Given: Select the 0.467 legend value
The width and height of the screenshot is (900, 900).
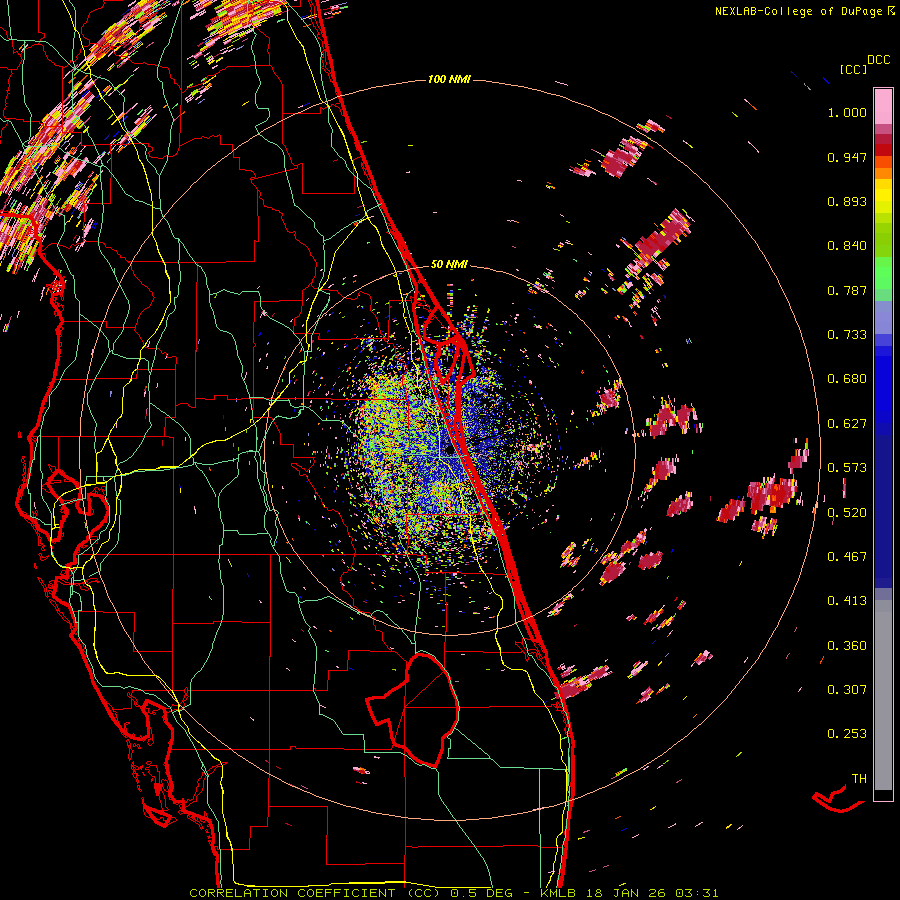Looking at the screenshot, I should click(847, 557).
